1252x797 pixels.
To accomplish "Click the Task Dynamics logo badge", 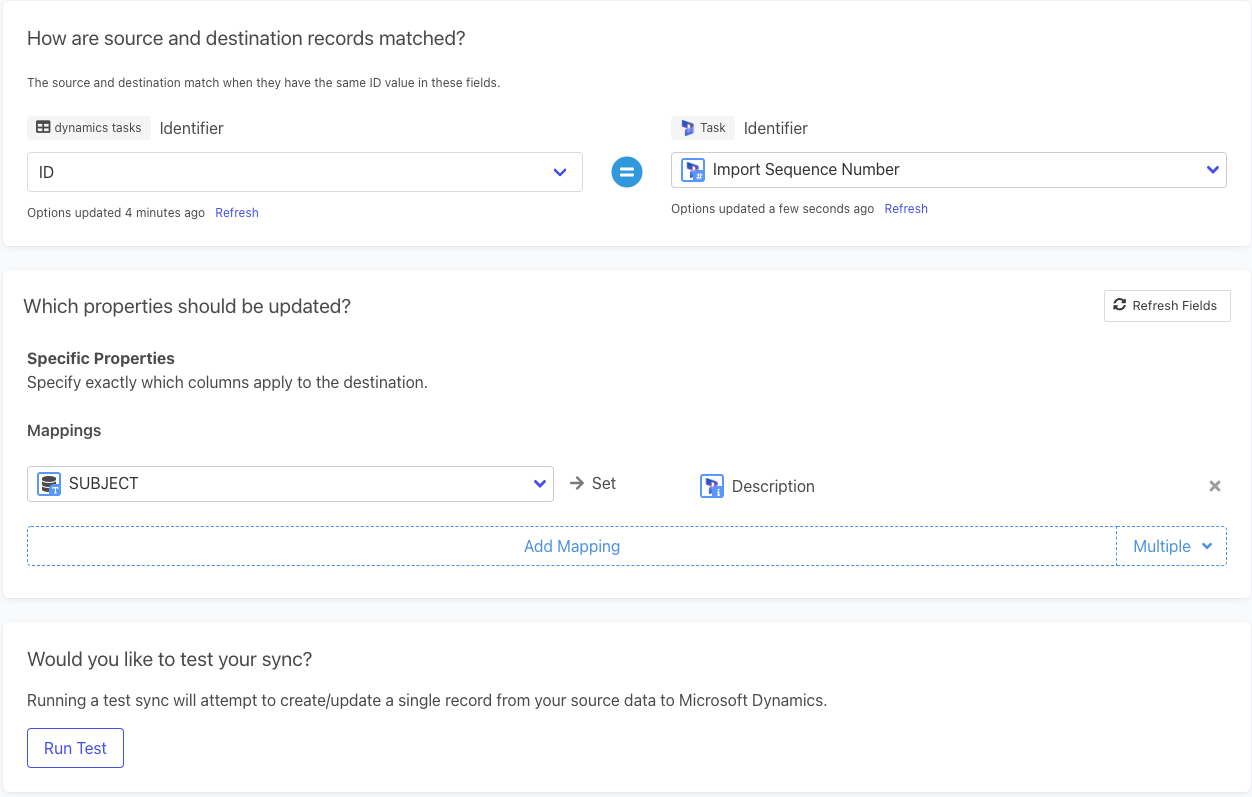I will tap(687, 128).
